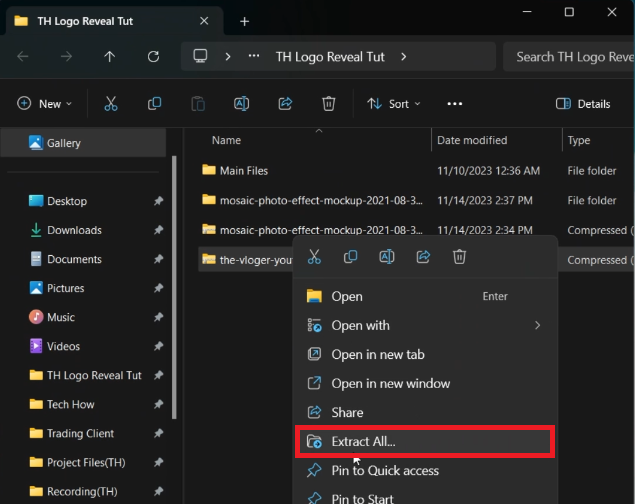Click the Rename icon in the toolbar

click(241, 104)
